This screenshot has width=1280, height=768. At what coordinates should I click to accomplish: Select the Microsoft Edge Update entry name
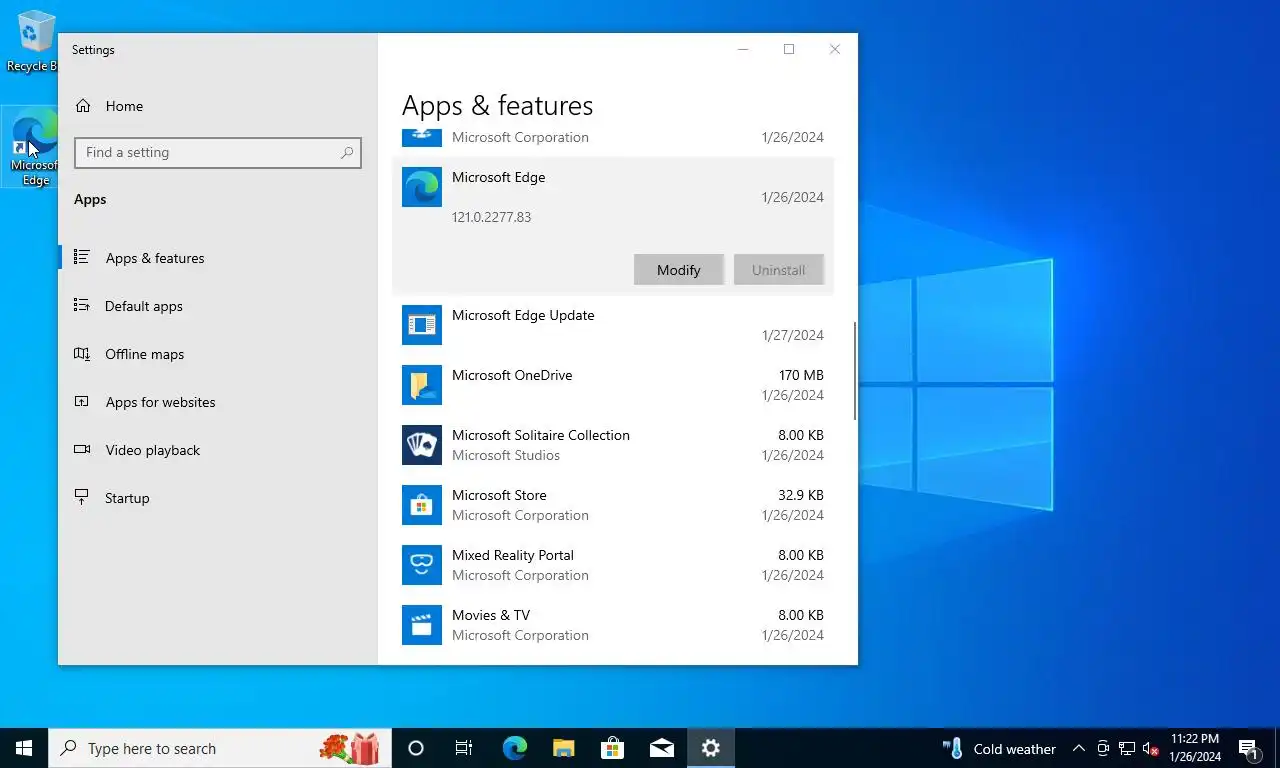523,315
